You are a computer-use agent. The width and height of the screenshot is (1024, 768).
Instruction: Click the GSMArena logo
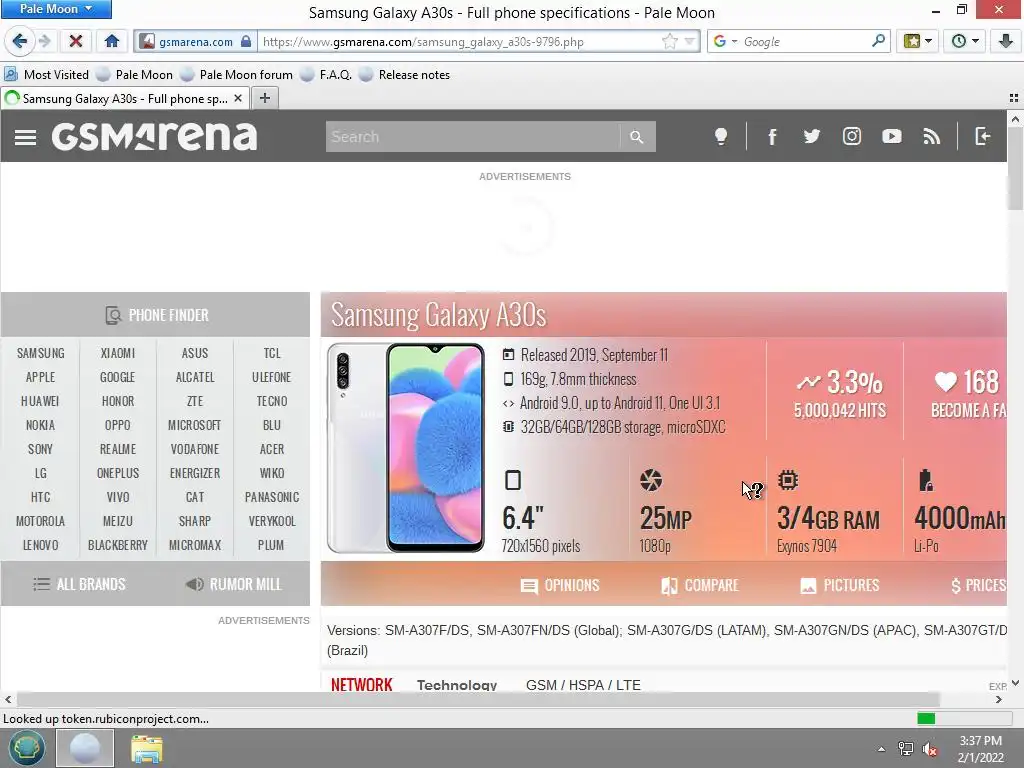point(154,136)
